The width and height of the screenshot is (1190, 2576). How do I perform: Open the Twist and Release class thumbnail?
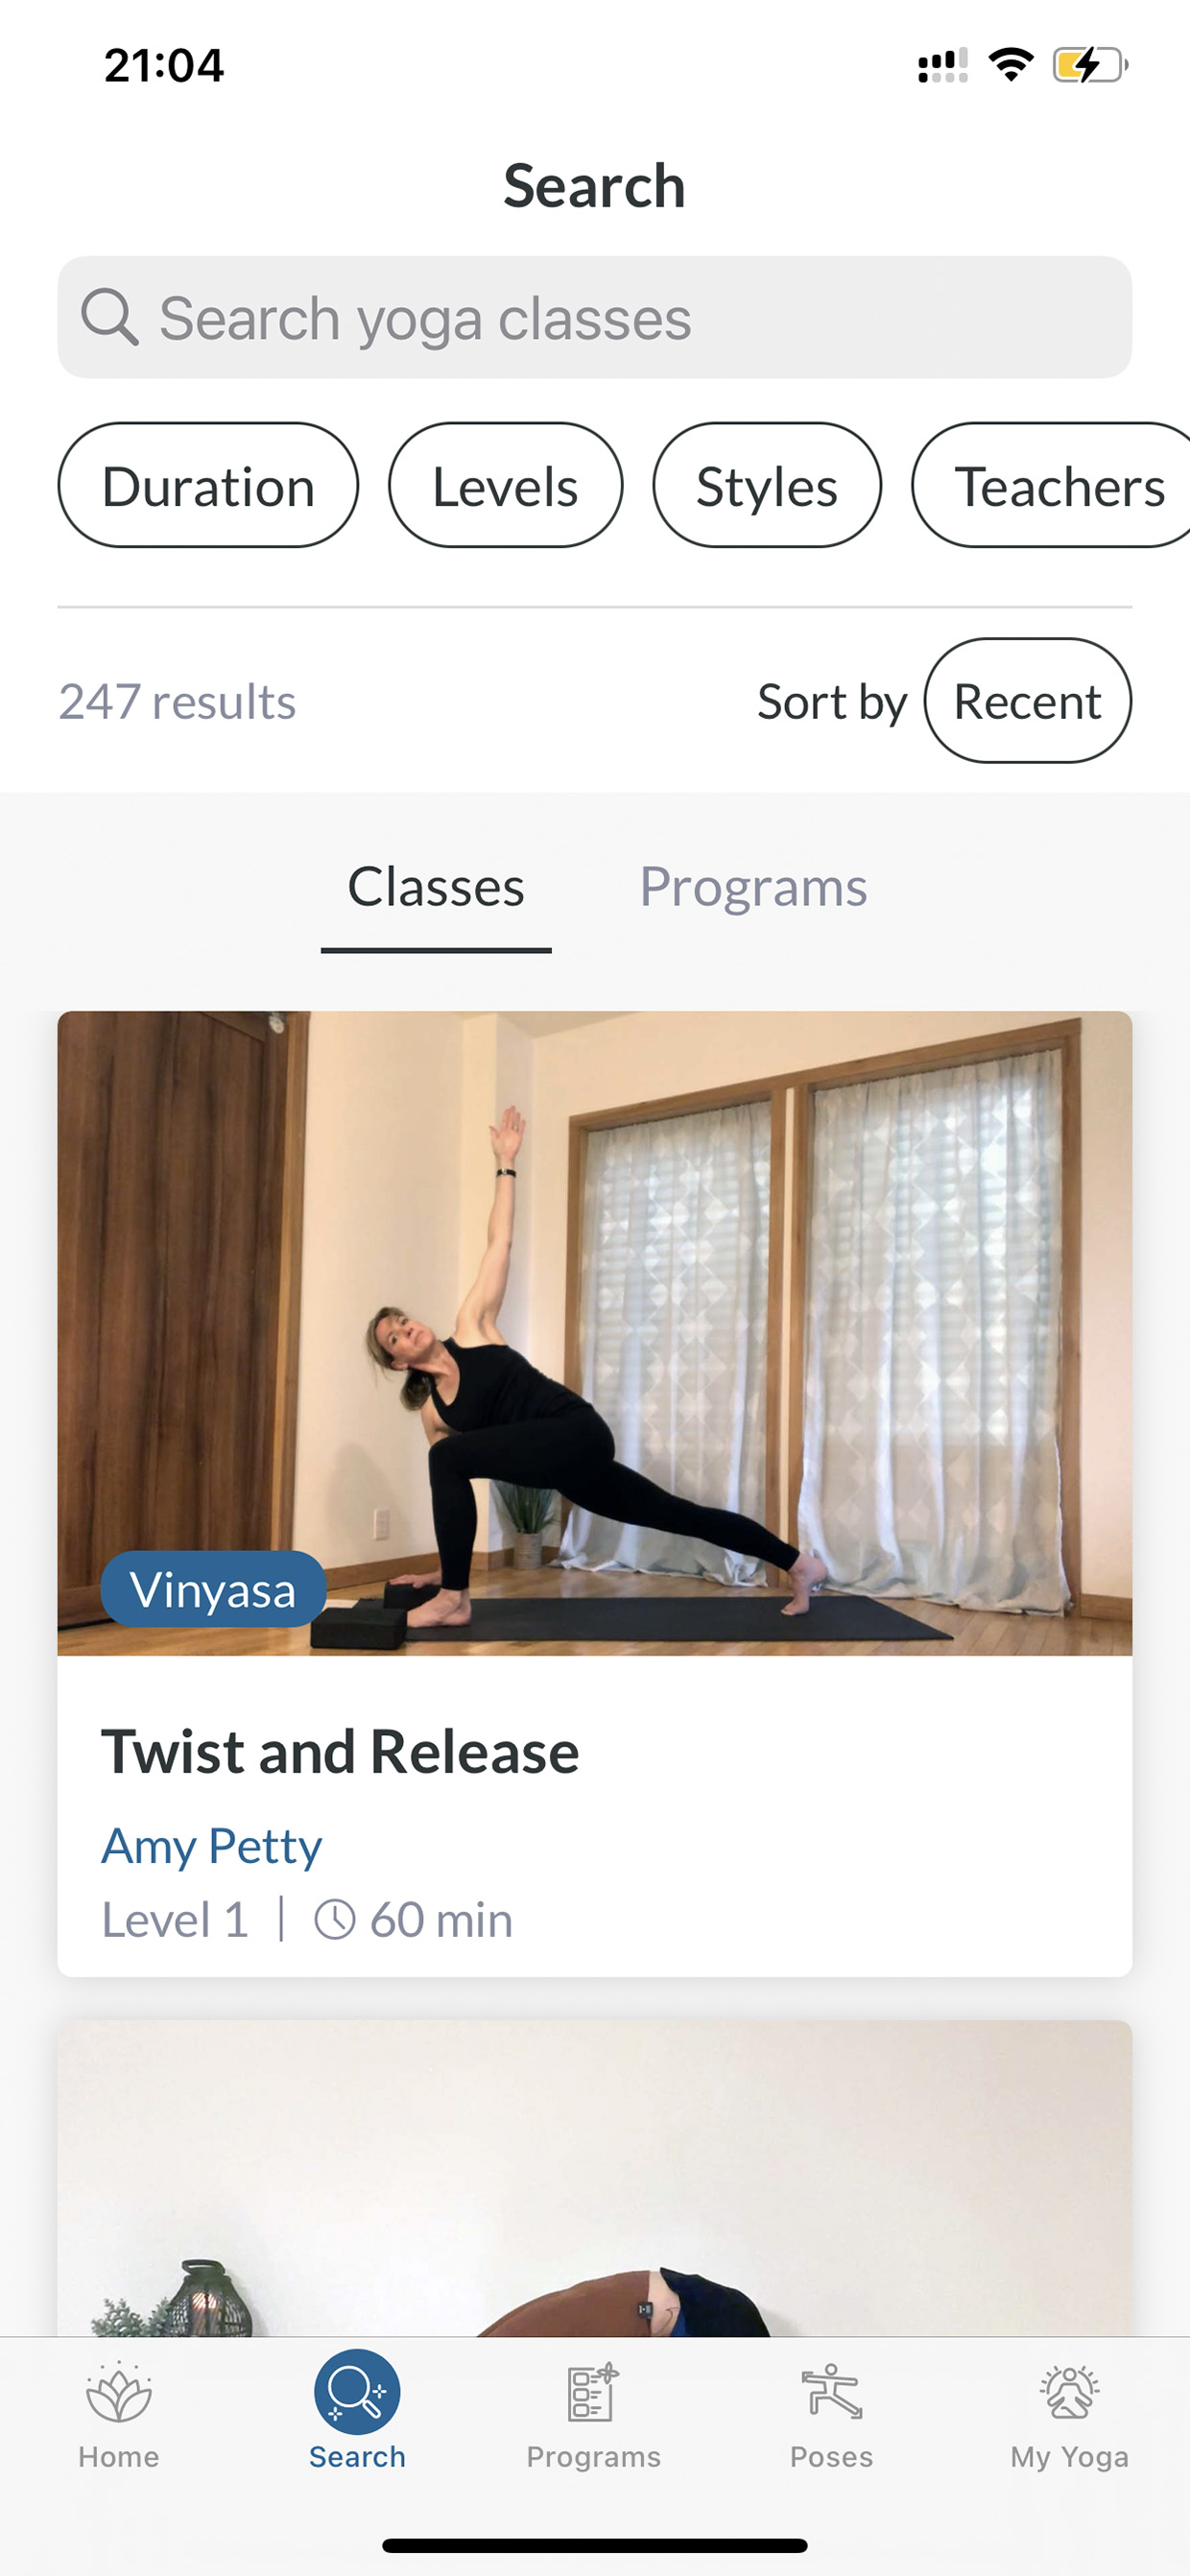coord(595,1333)
